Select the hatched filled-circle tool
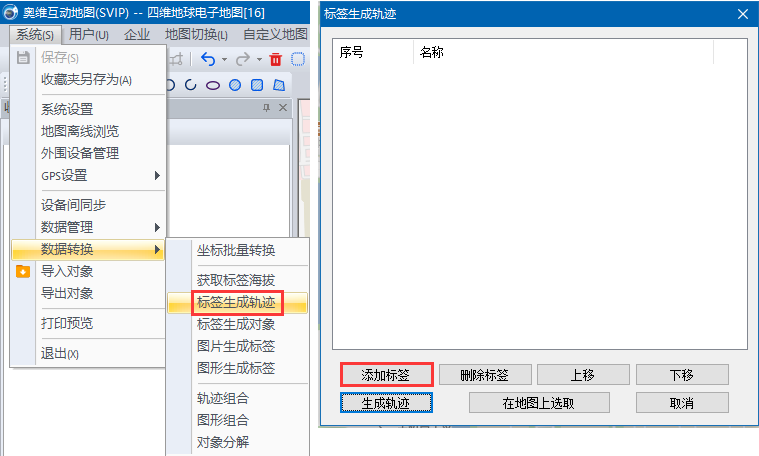Image resolution: width=759 pixels, height=456 pixels. click(x=235, y=85)
